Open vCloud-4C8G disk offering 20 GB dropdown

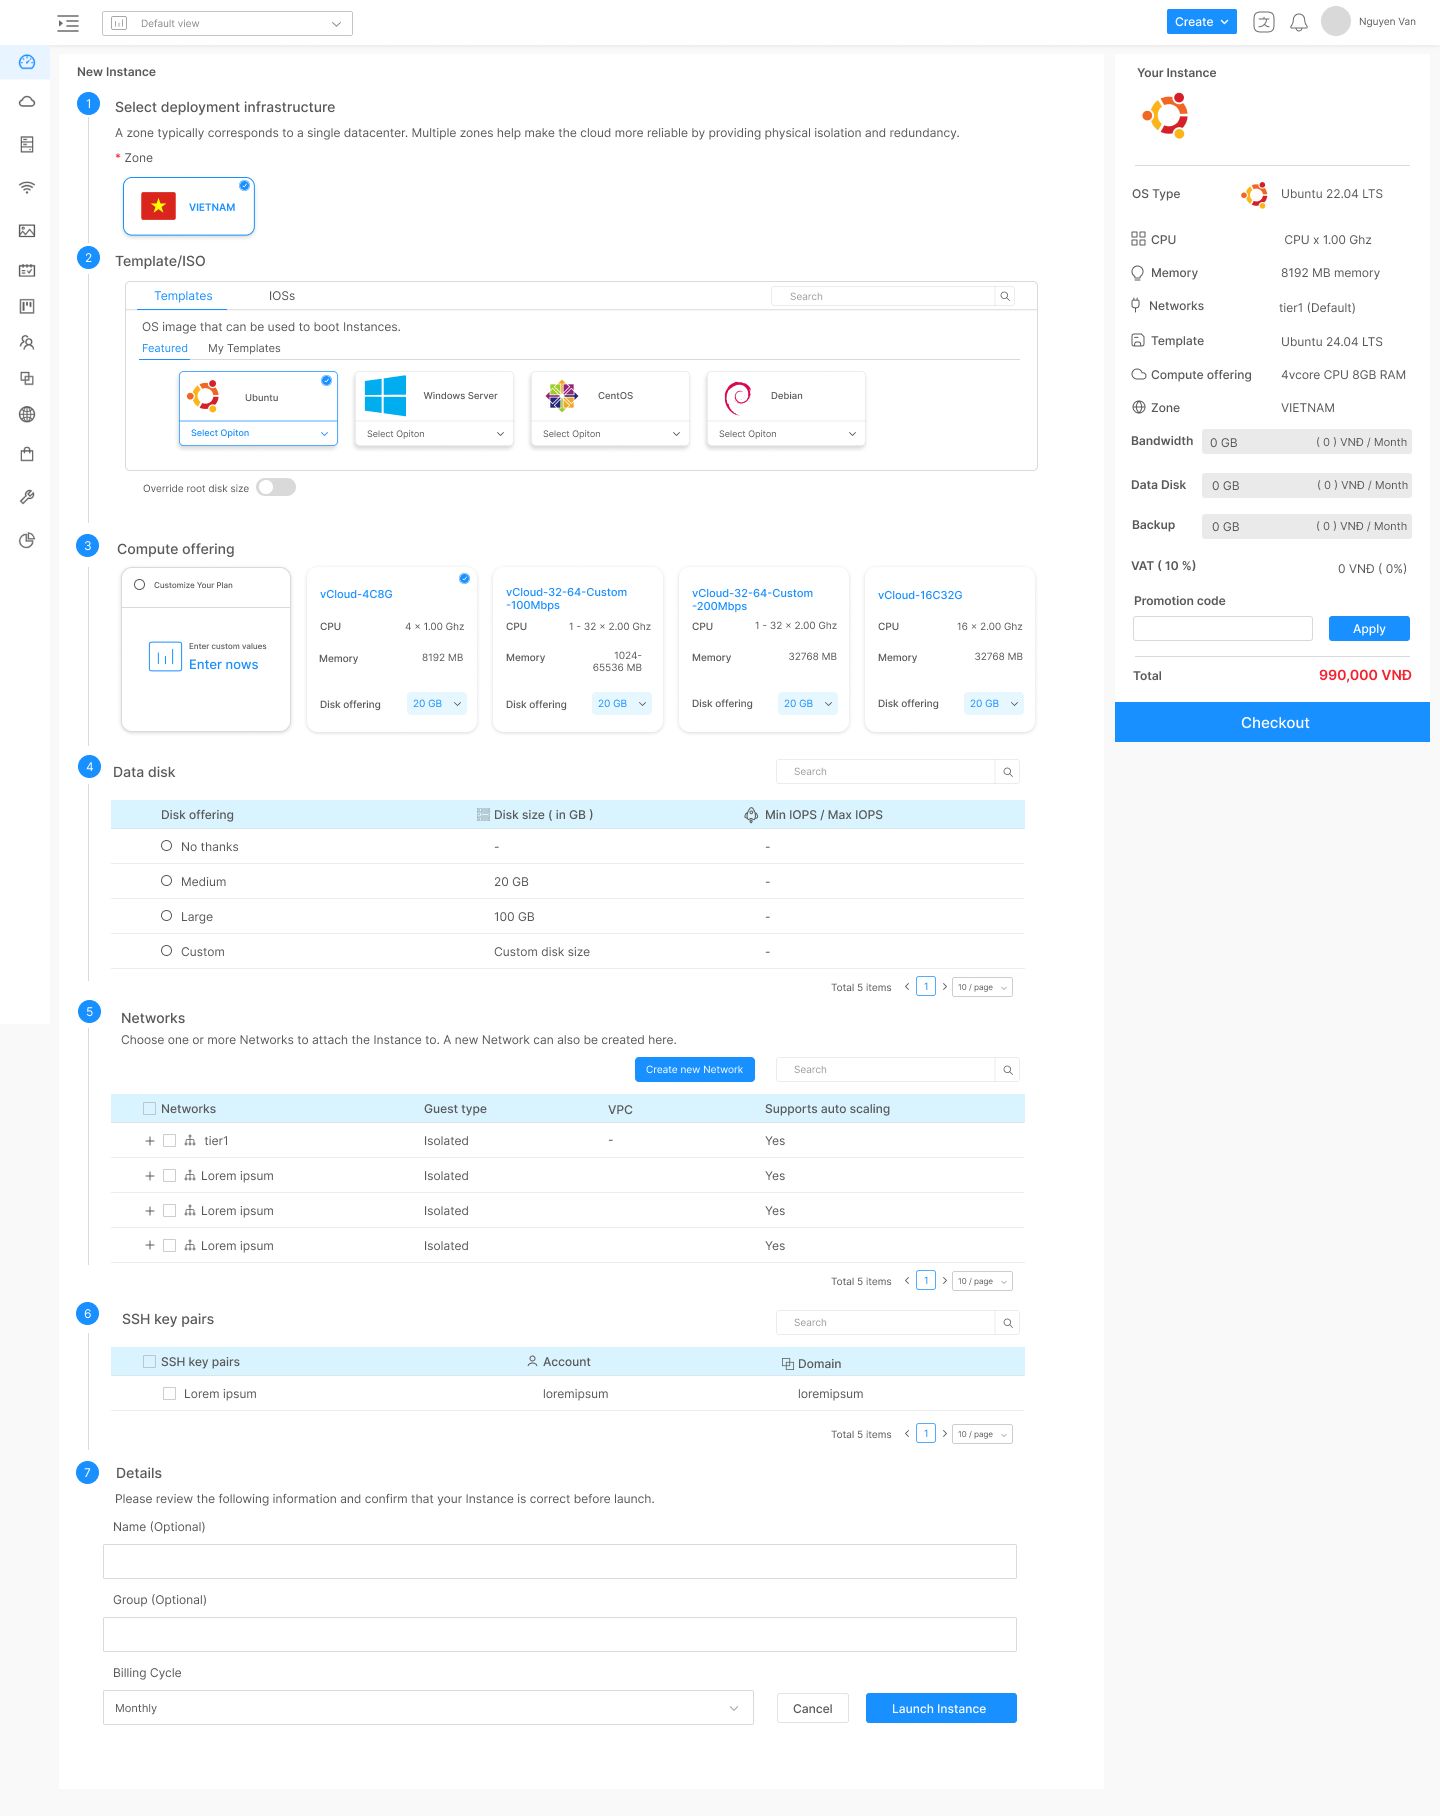coord(437,704)
